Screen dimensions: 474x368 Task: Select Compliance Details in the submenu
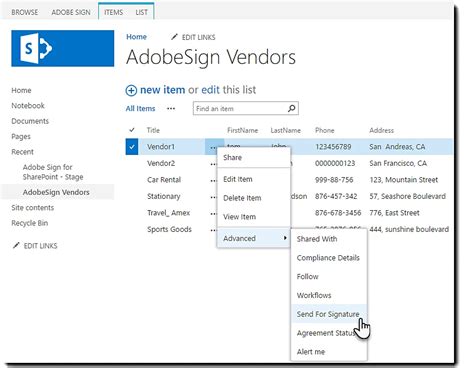point(329,258)
